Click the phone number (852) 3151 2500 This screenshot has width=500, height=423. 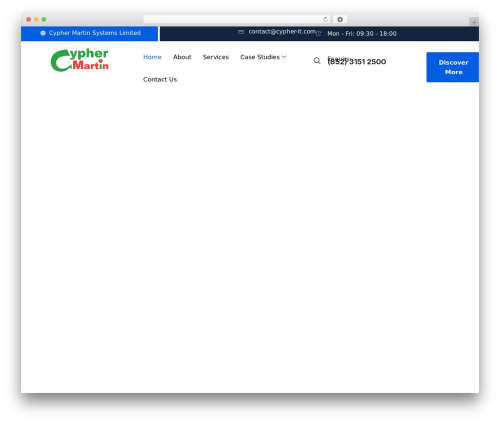357,62
